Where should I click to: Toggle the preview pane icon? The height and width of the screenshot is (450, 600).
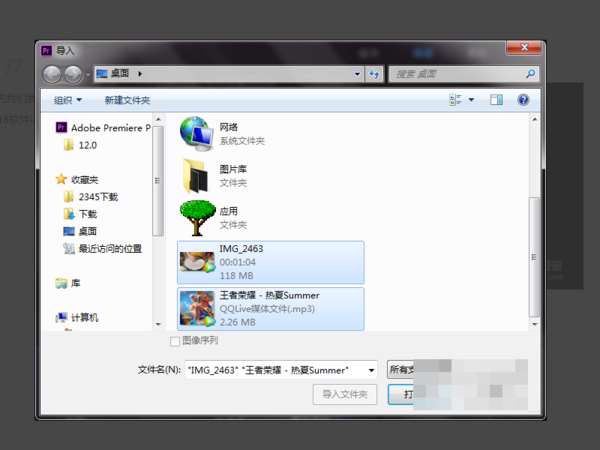point(496,100)
